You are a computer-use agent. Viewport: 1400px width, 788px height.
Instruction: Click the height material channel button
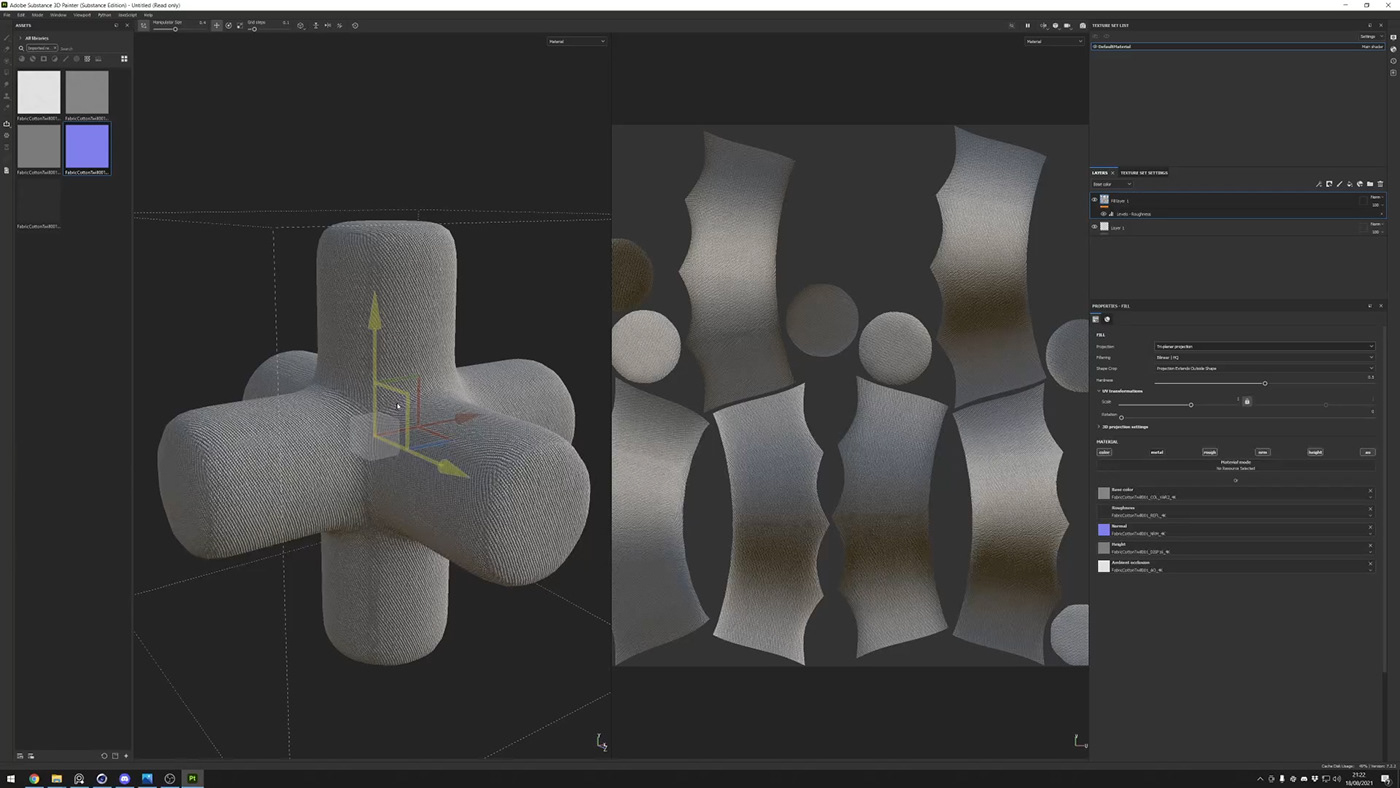pyautogui.click(x=1315, y=452)
